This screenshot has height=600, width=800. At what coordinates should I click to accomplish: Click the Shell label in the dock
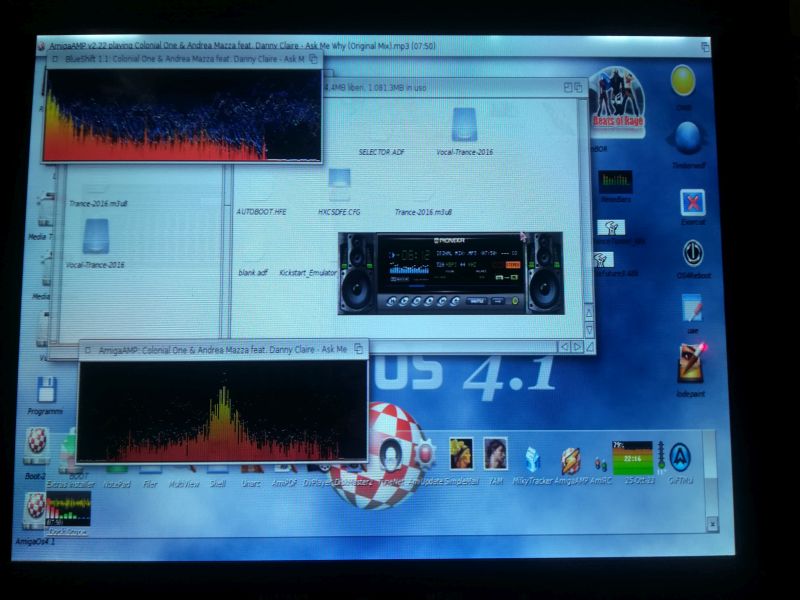point(218,484)
